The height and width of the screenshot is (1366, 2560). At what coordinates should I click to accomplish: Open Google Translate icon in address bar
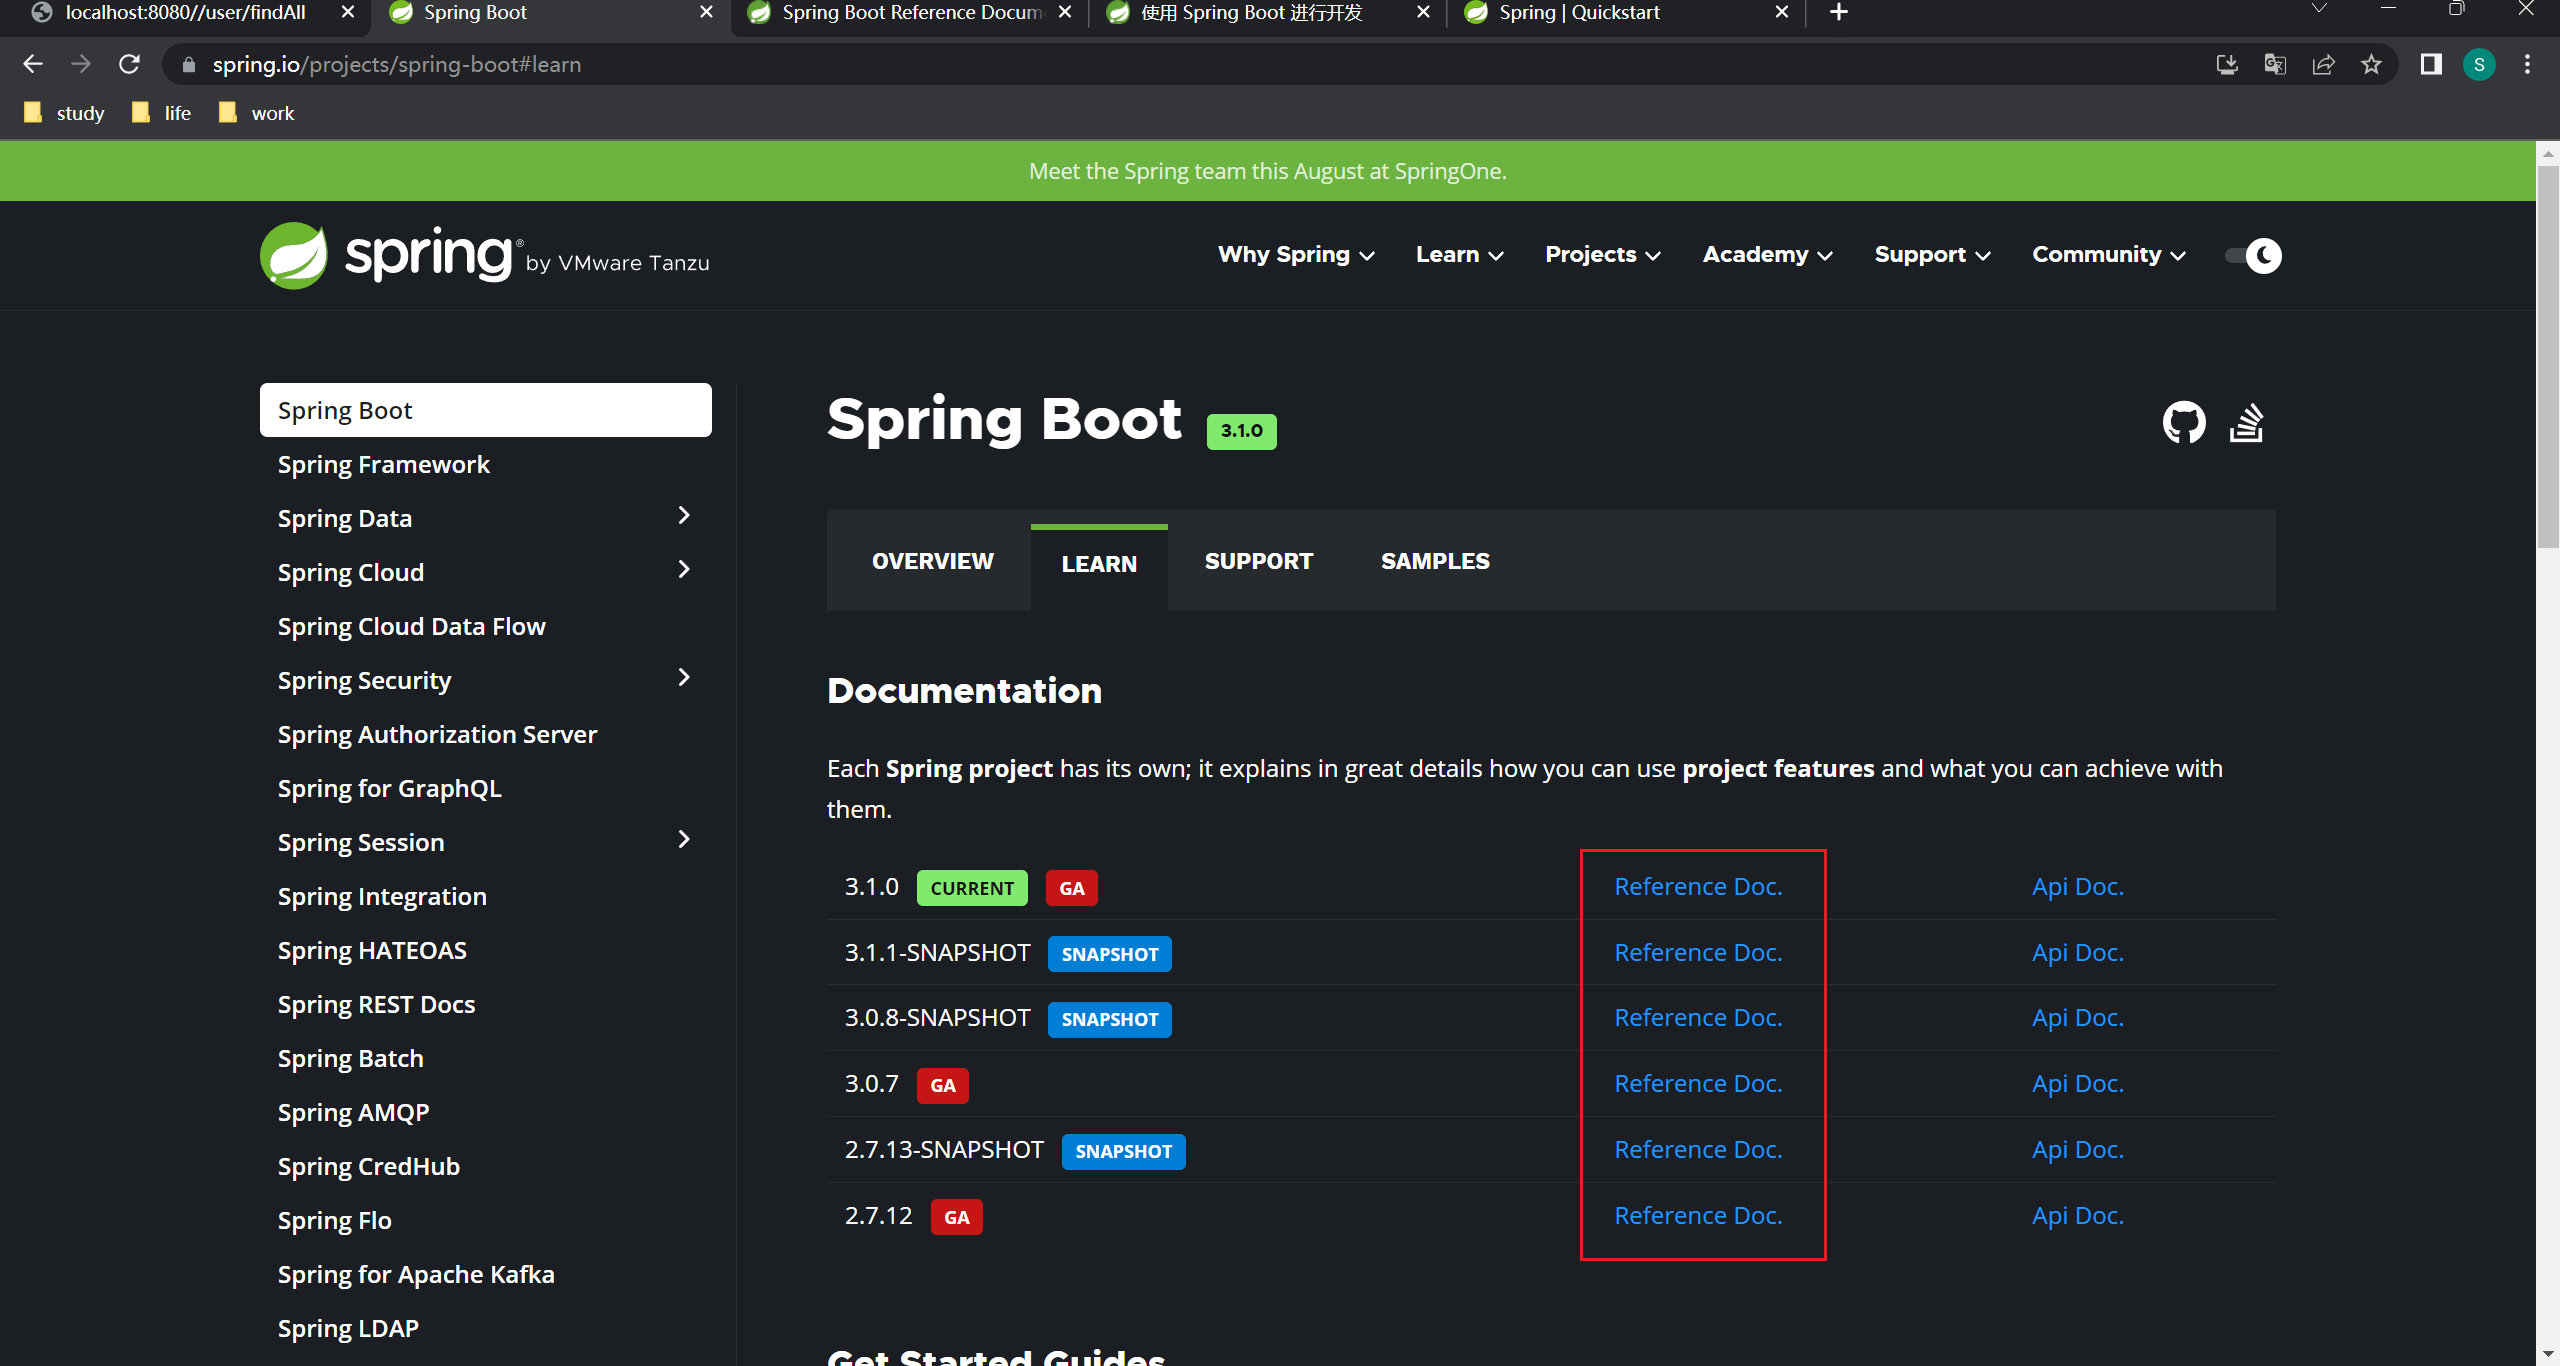pyautogui.click(x=2275, y=64)
